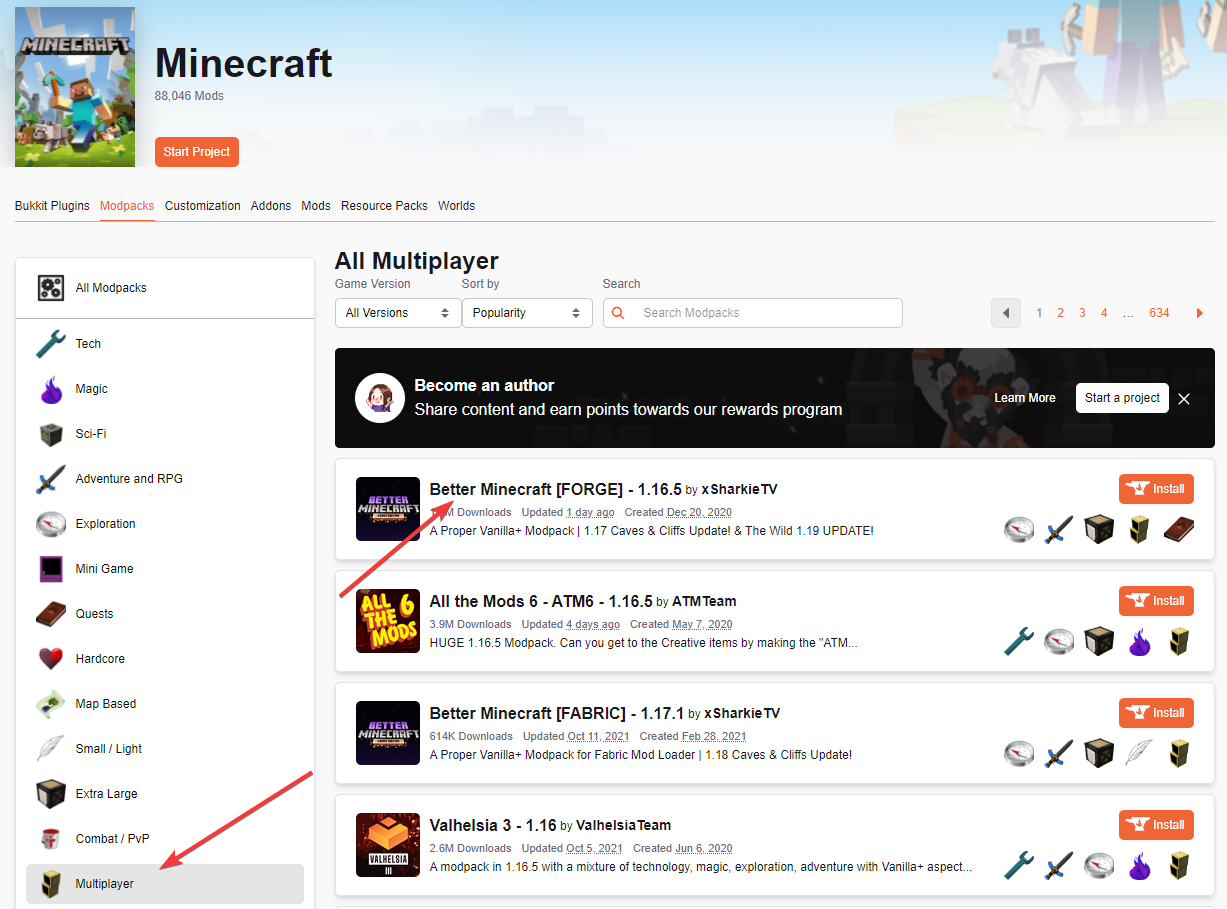Click the Small / Light feather icon
Screen dimensions: 1227x909
pos(51,749)
